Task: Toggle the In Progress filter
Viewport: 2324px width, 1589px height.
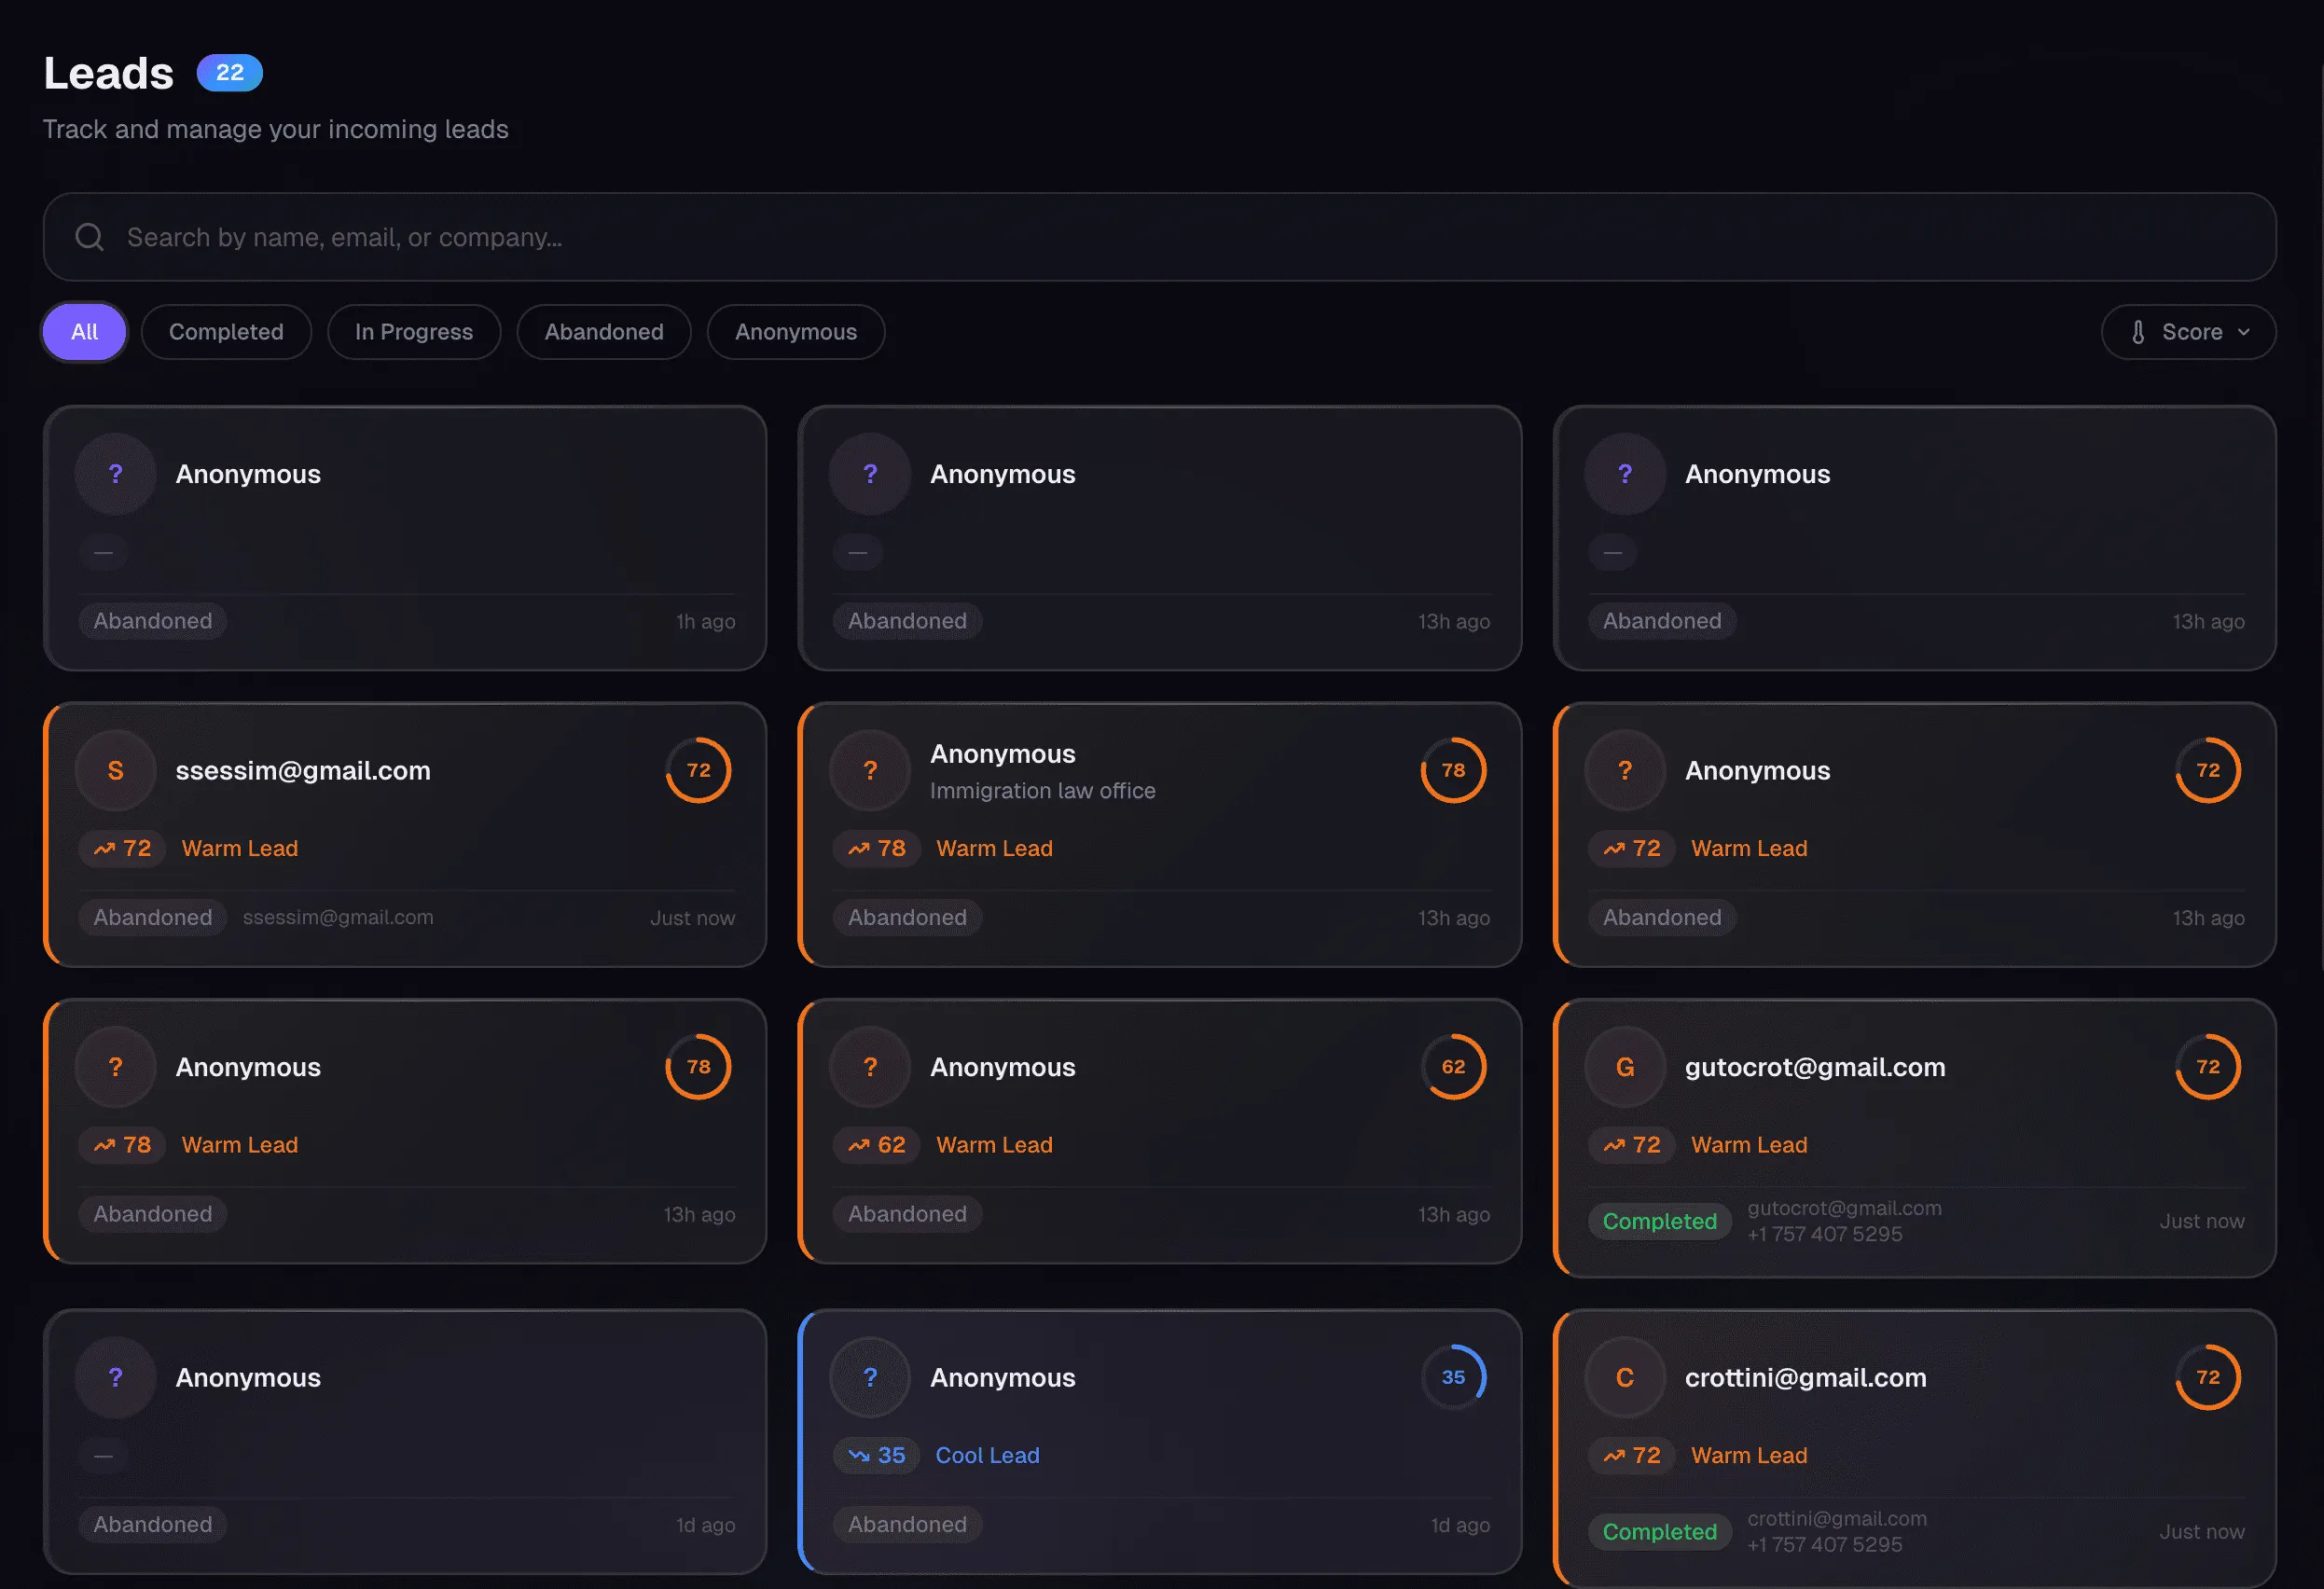Action: (413, 331)
